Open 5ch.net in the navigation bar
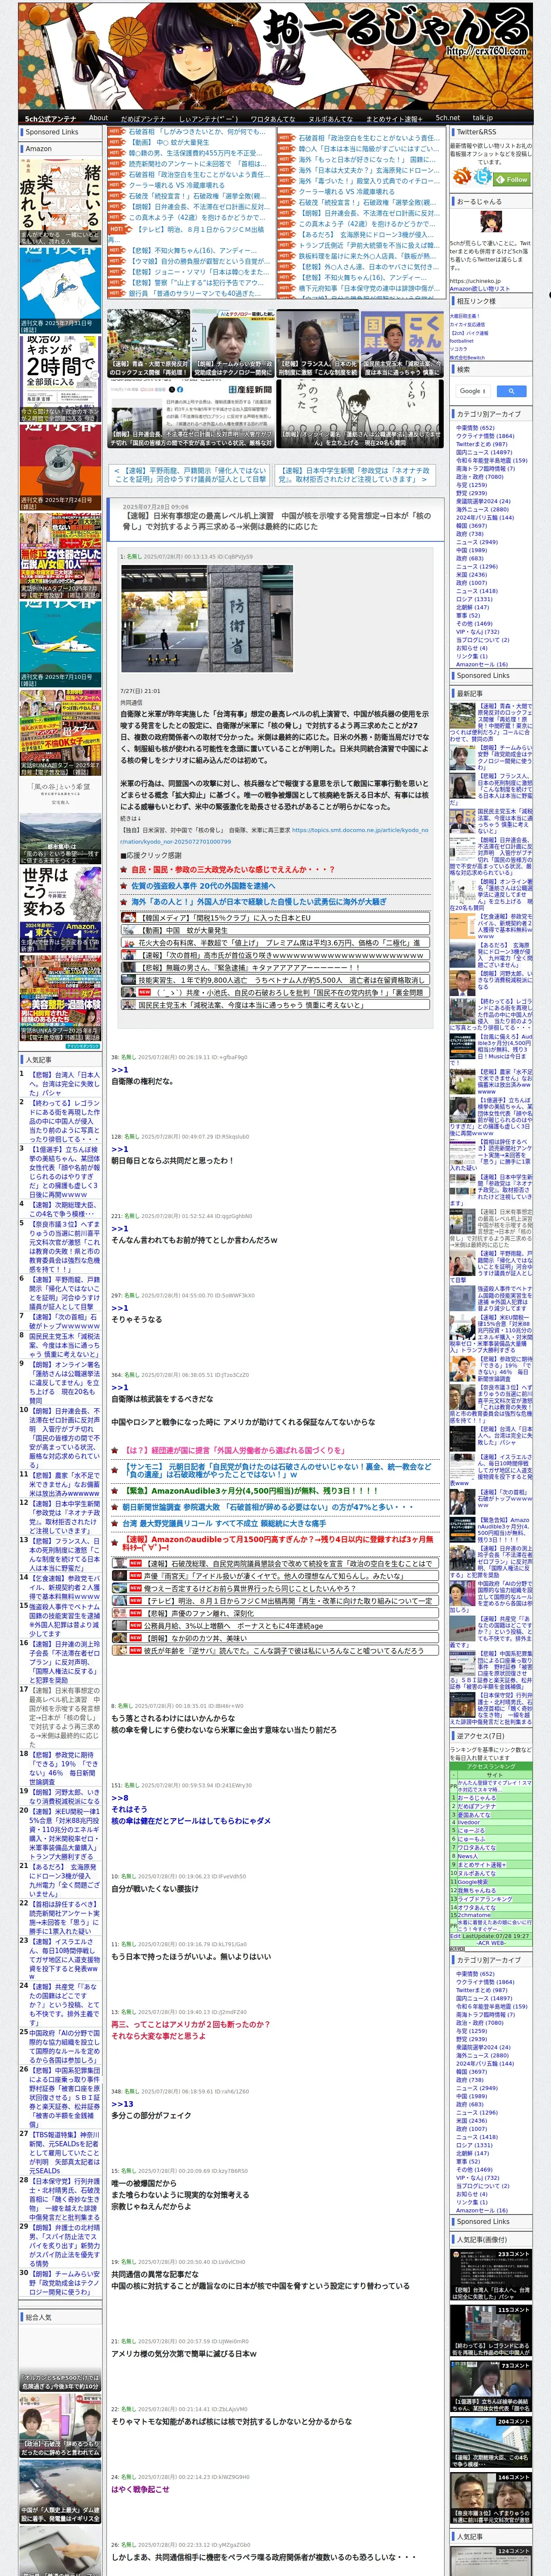Image resolution: width=551 pixels, height=2576 pixels. click(x=447, y=118)
